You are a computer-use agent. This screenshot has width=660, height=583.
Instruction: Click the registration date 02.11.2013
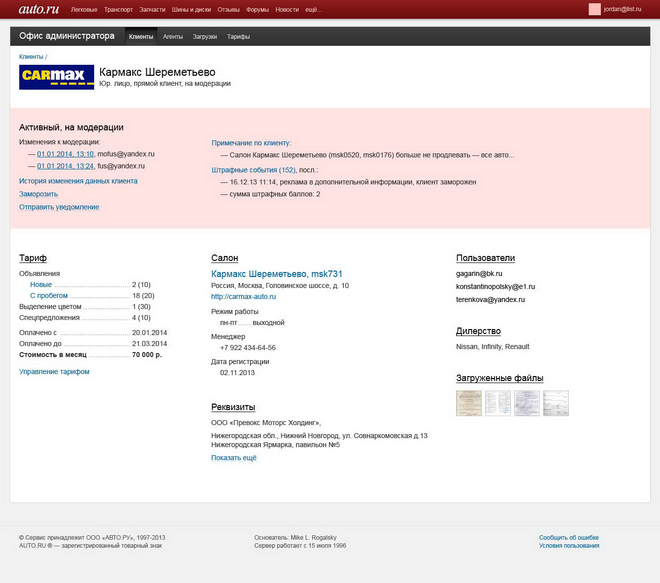pyautogui.click(x=237, y=373)
